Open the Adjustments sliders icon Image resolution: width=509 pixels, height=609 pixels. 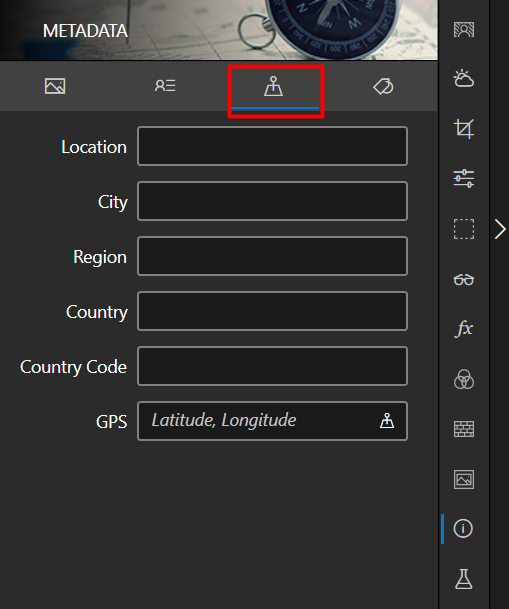pyautogui.click(x=464, y=179)
